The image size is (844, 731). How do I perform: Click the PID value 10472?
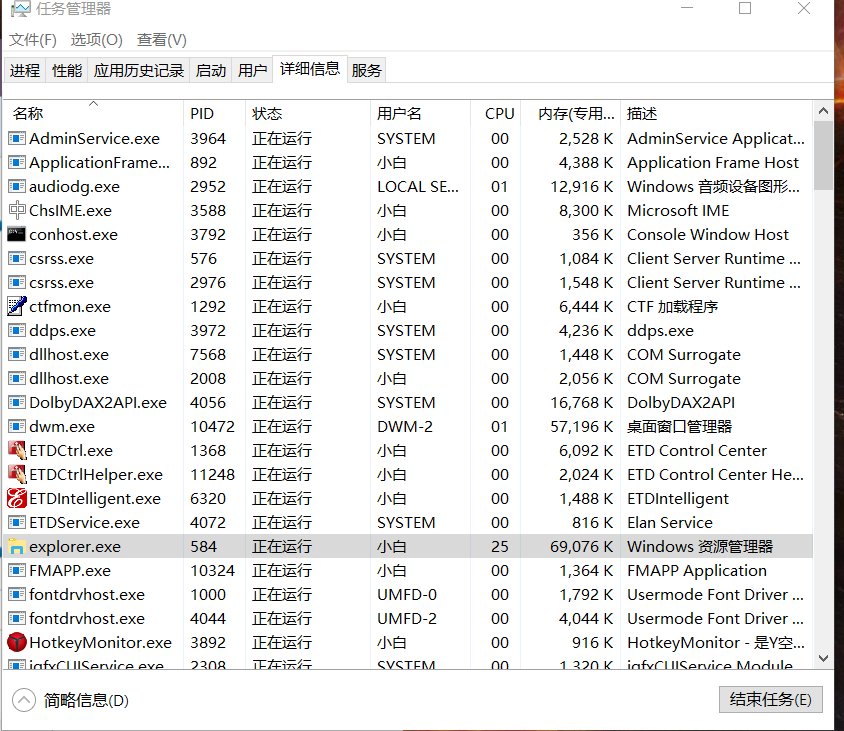pos(212,427)
